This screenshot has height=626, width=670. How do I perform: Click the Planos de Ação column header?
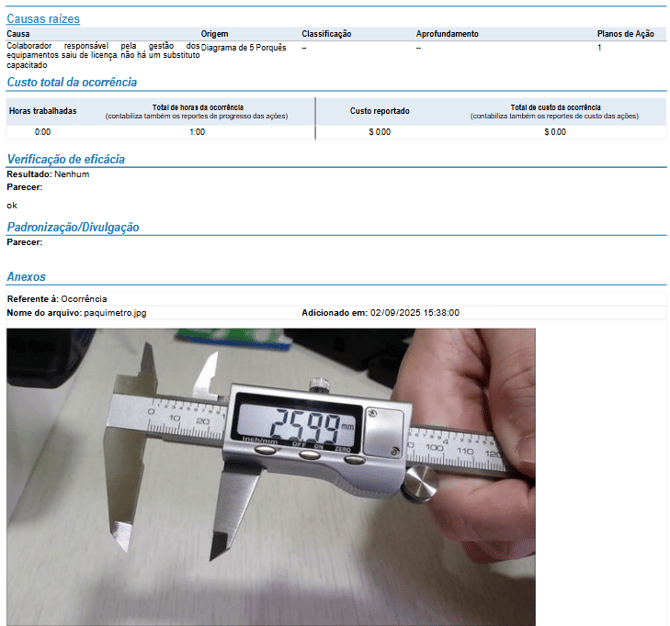625,34
